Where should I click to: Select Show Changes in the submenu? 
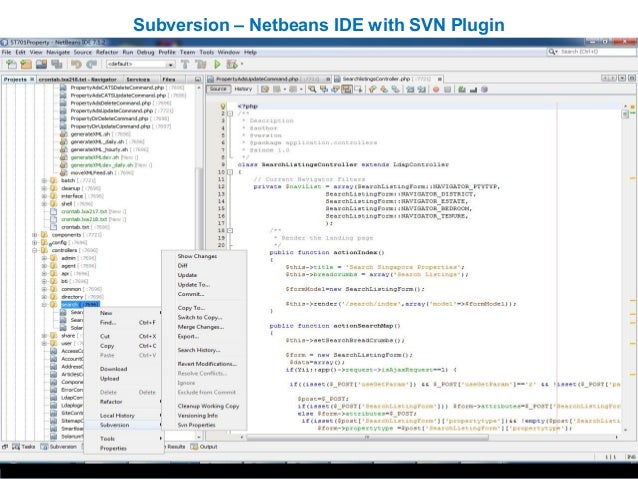[197, 256]
